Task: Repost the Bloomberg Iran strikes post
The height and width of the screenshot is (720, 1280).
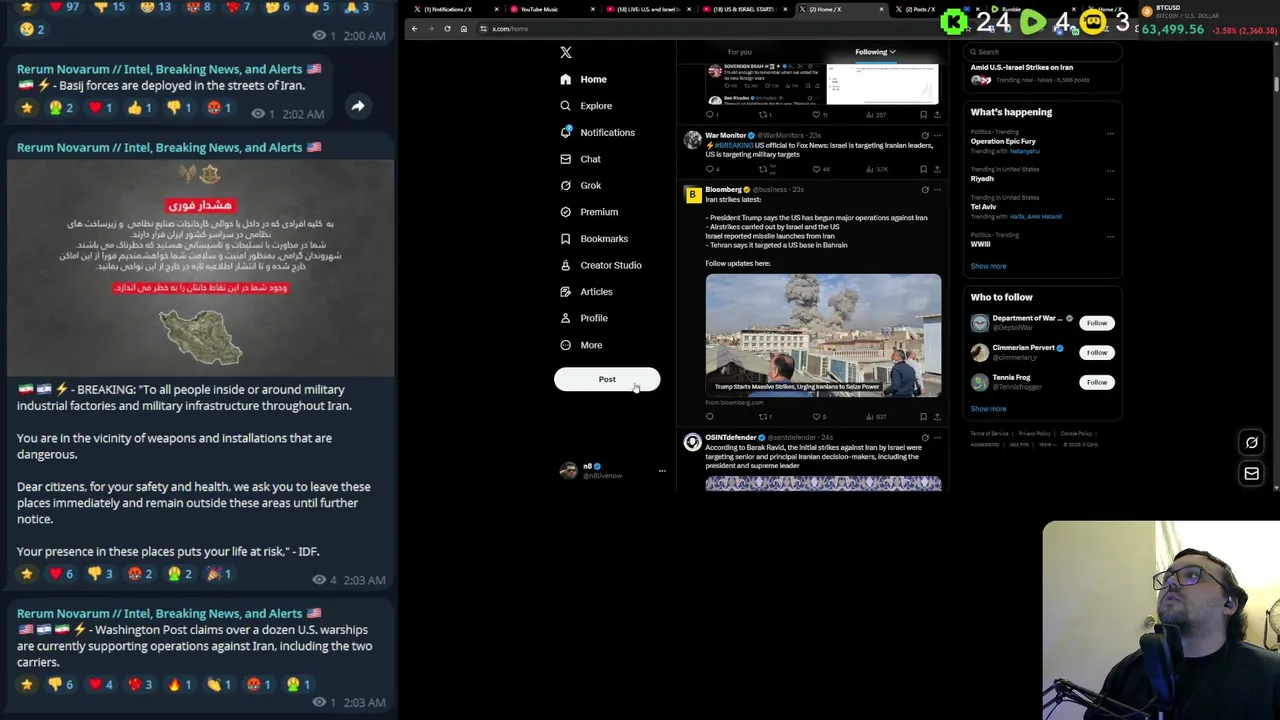Action: [764, 417]
